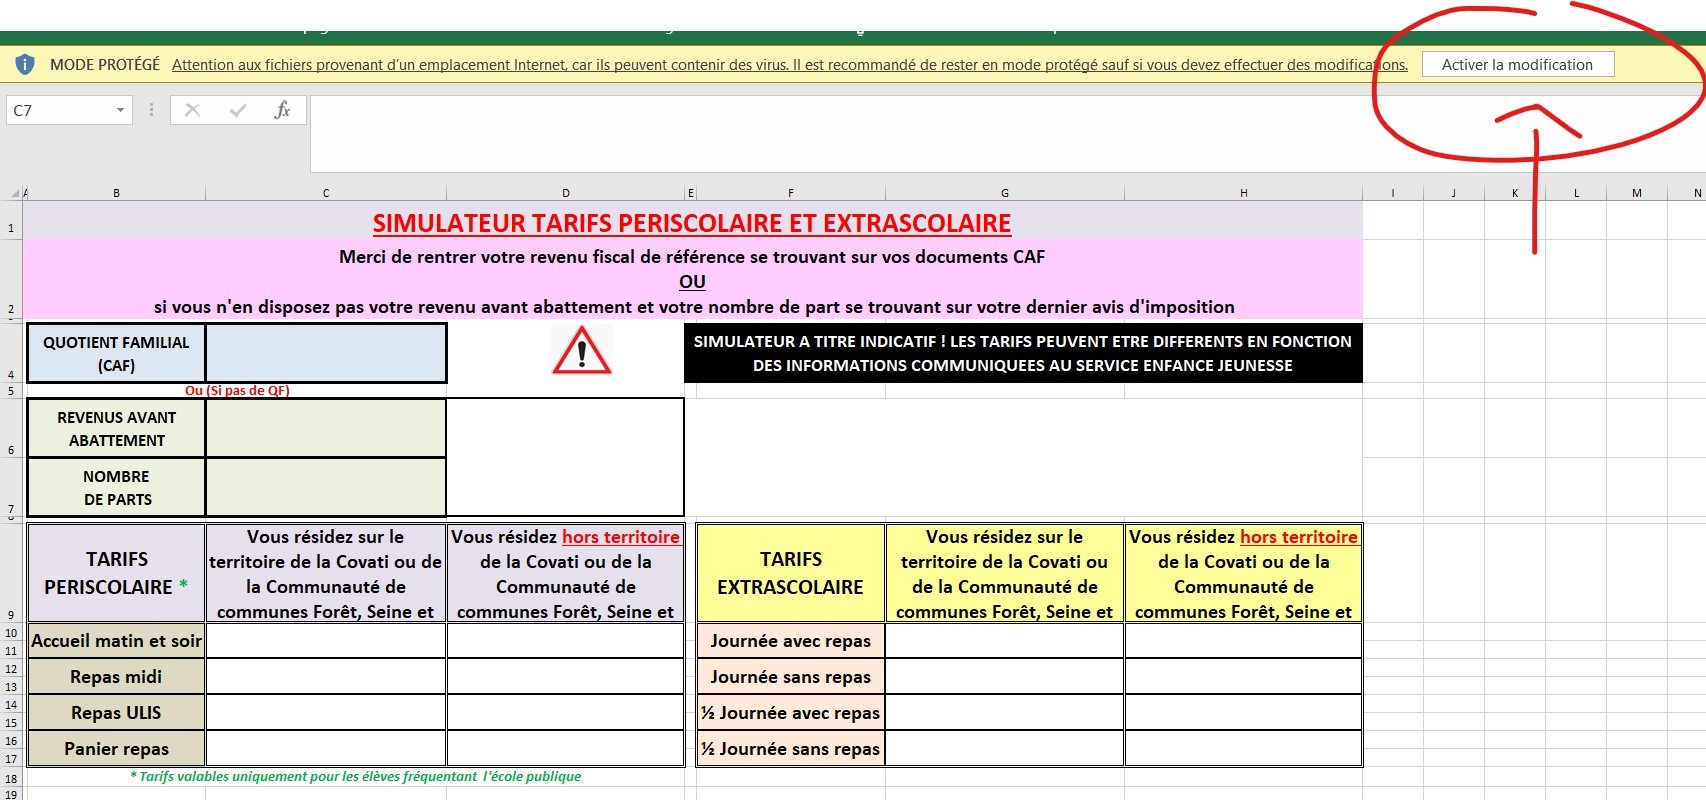Click the Repas midi row label

[116, 677]
